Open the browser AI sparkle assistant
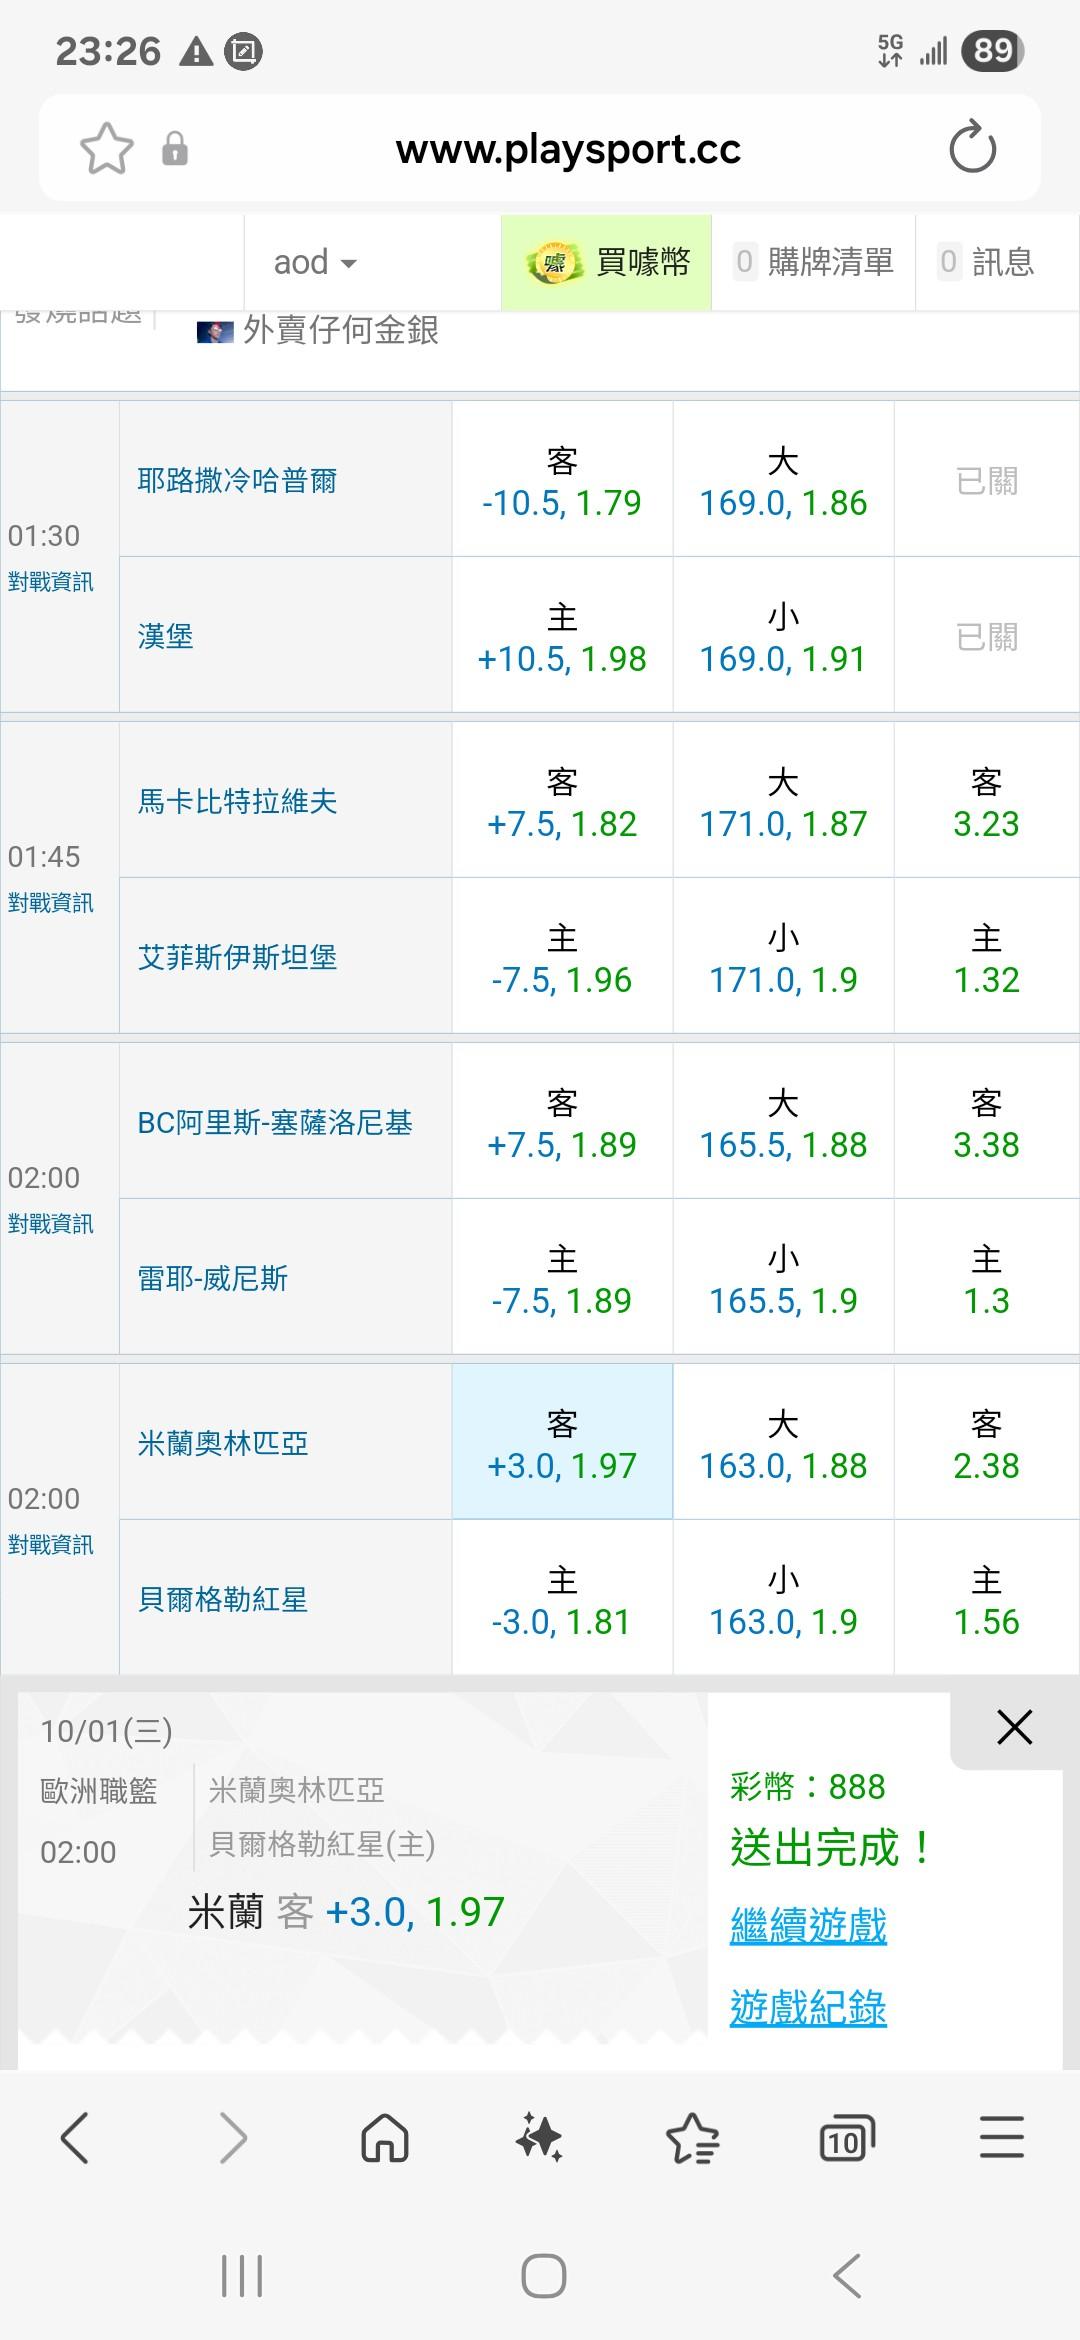This screenshot has height=2340, width=1080. pyautogui.click(x=539, y=2139)
